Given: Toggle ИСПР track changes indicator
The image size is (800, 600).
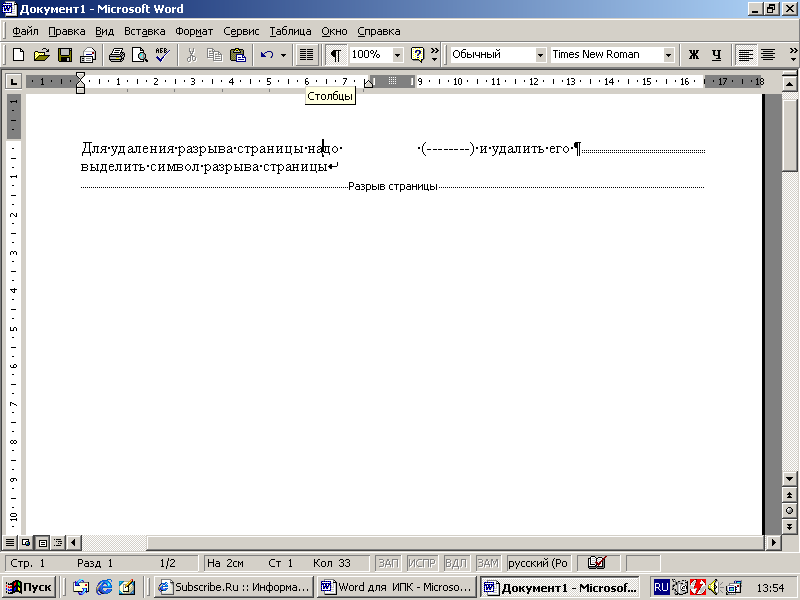Looking at the screenshot, I should pos(422,563).
